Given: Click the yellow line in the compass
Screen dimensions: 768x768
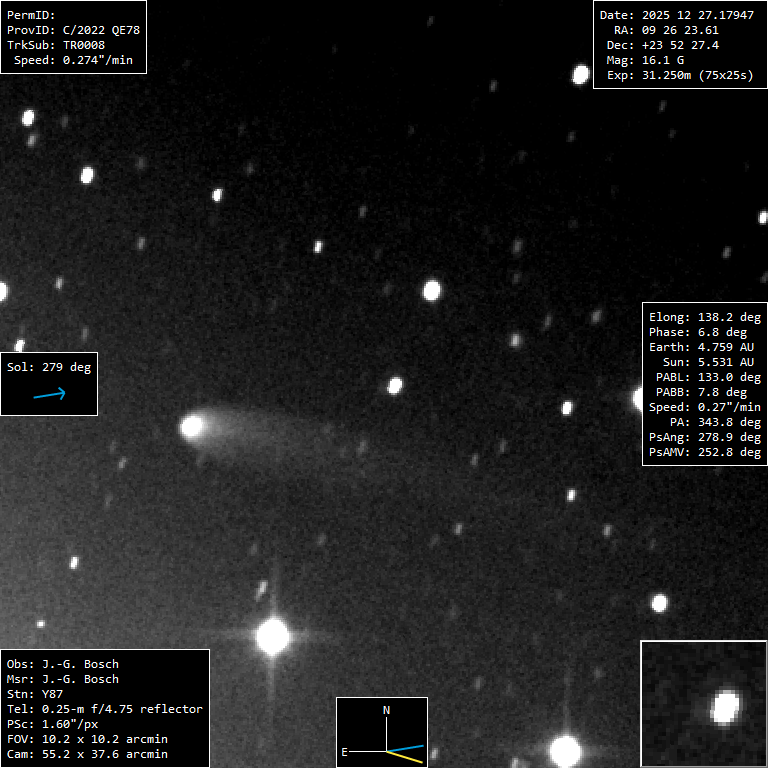Looking at the screenshot, I should pyautogui.click(x=406, y=756).
